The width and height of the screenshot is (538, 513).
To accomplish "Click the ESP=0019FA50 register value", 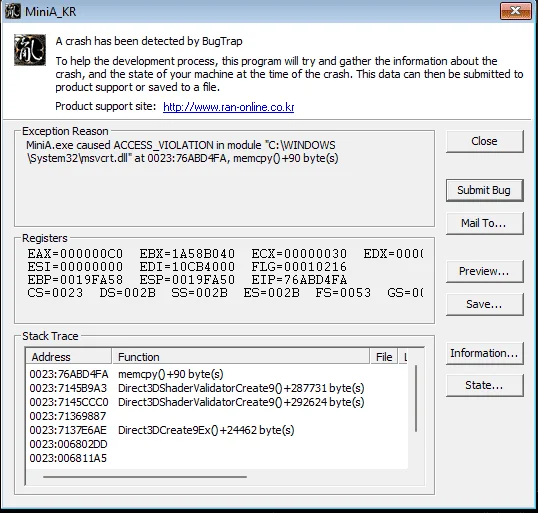I will [x=187, y=280].
